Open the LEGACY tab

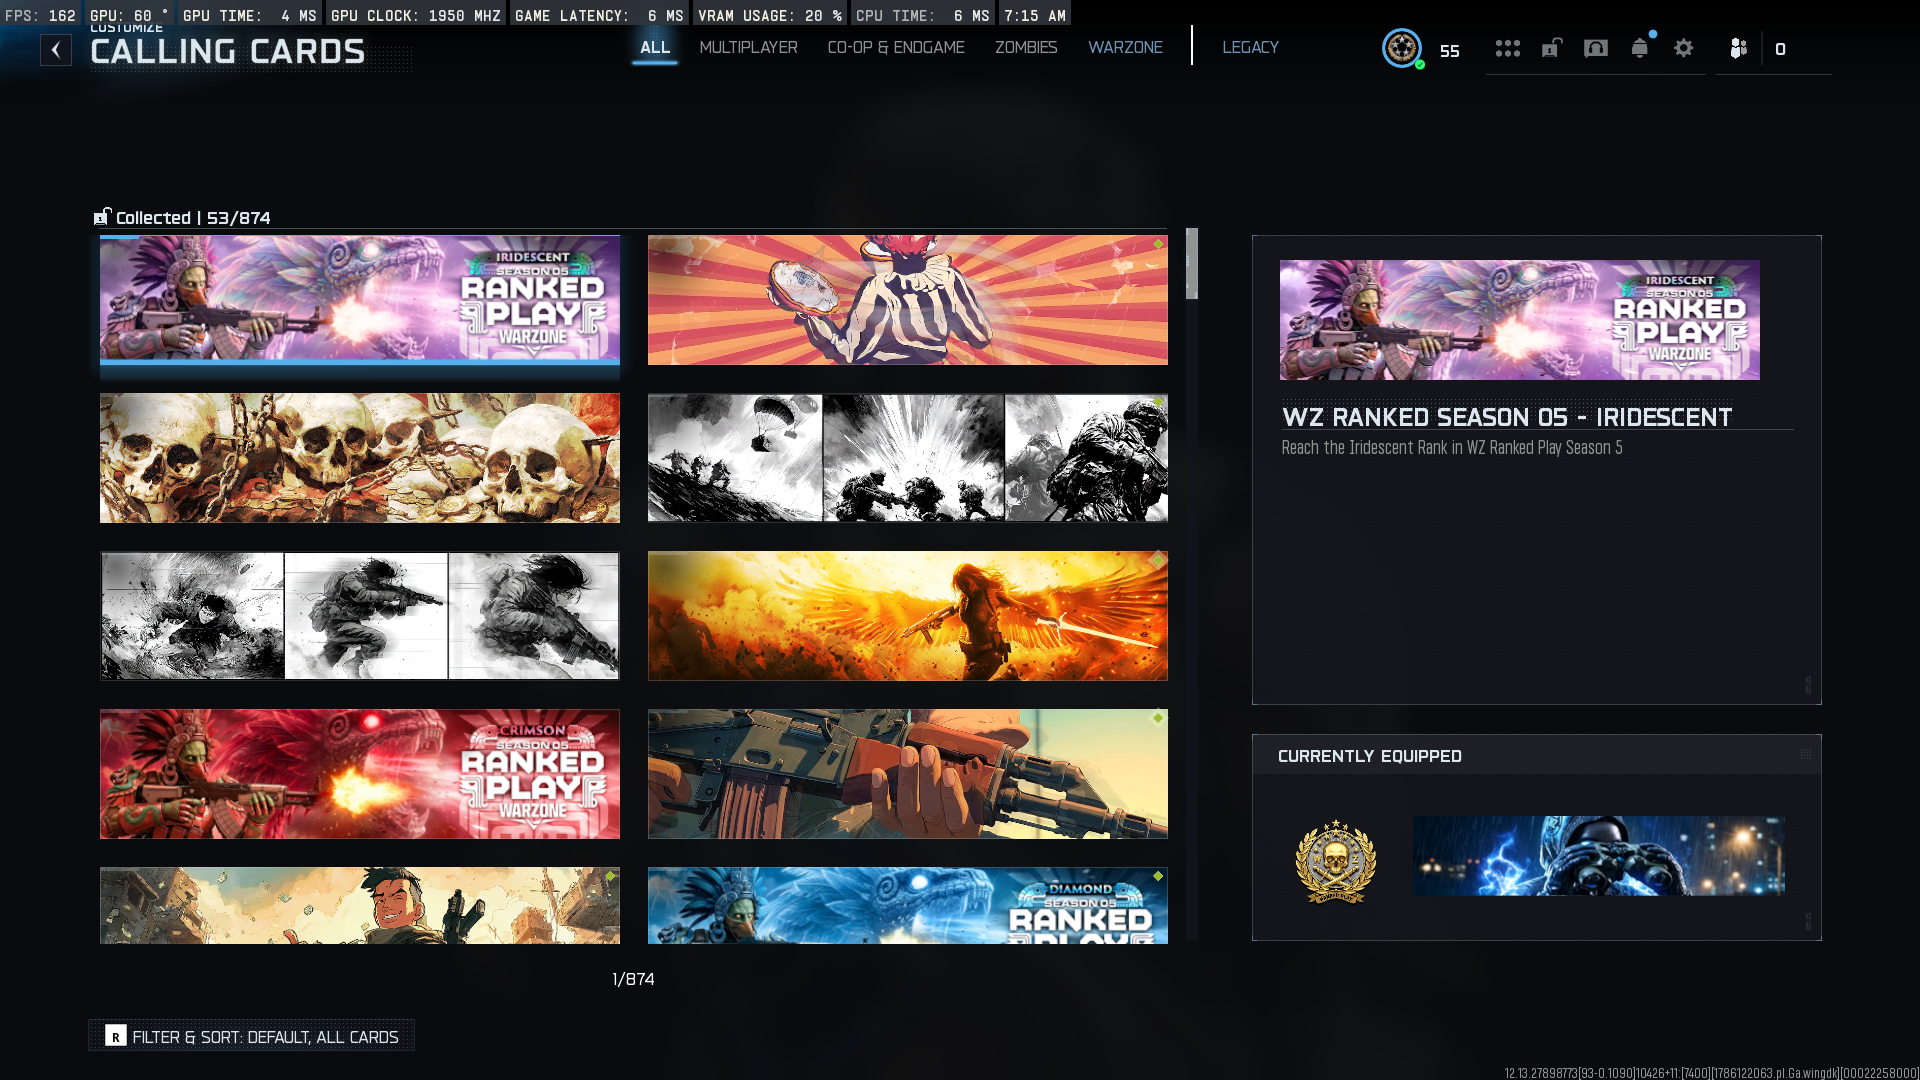click(1250, 47)
